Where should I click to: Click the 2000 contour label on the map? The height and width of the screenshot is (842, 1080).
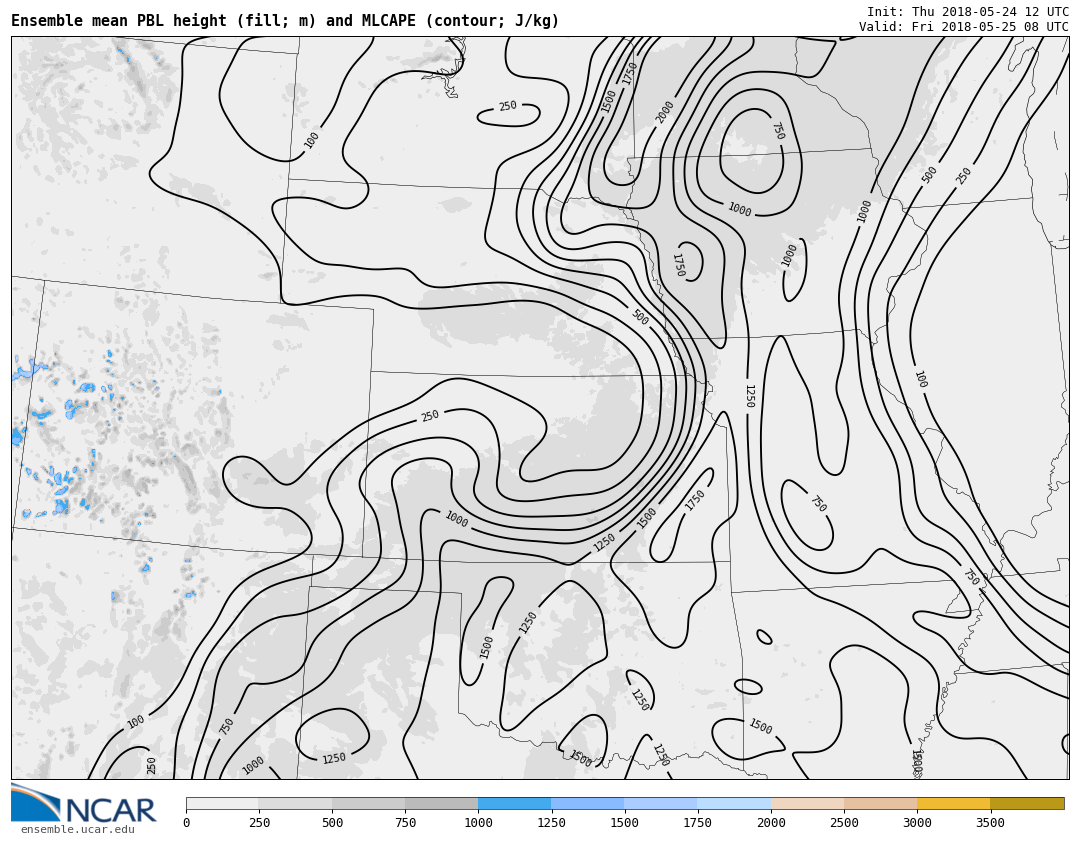click(665, 111)
